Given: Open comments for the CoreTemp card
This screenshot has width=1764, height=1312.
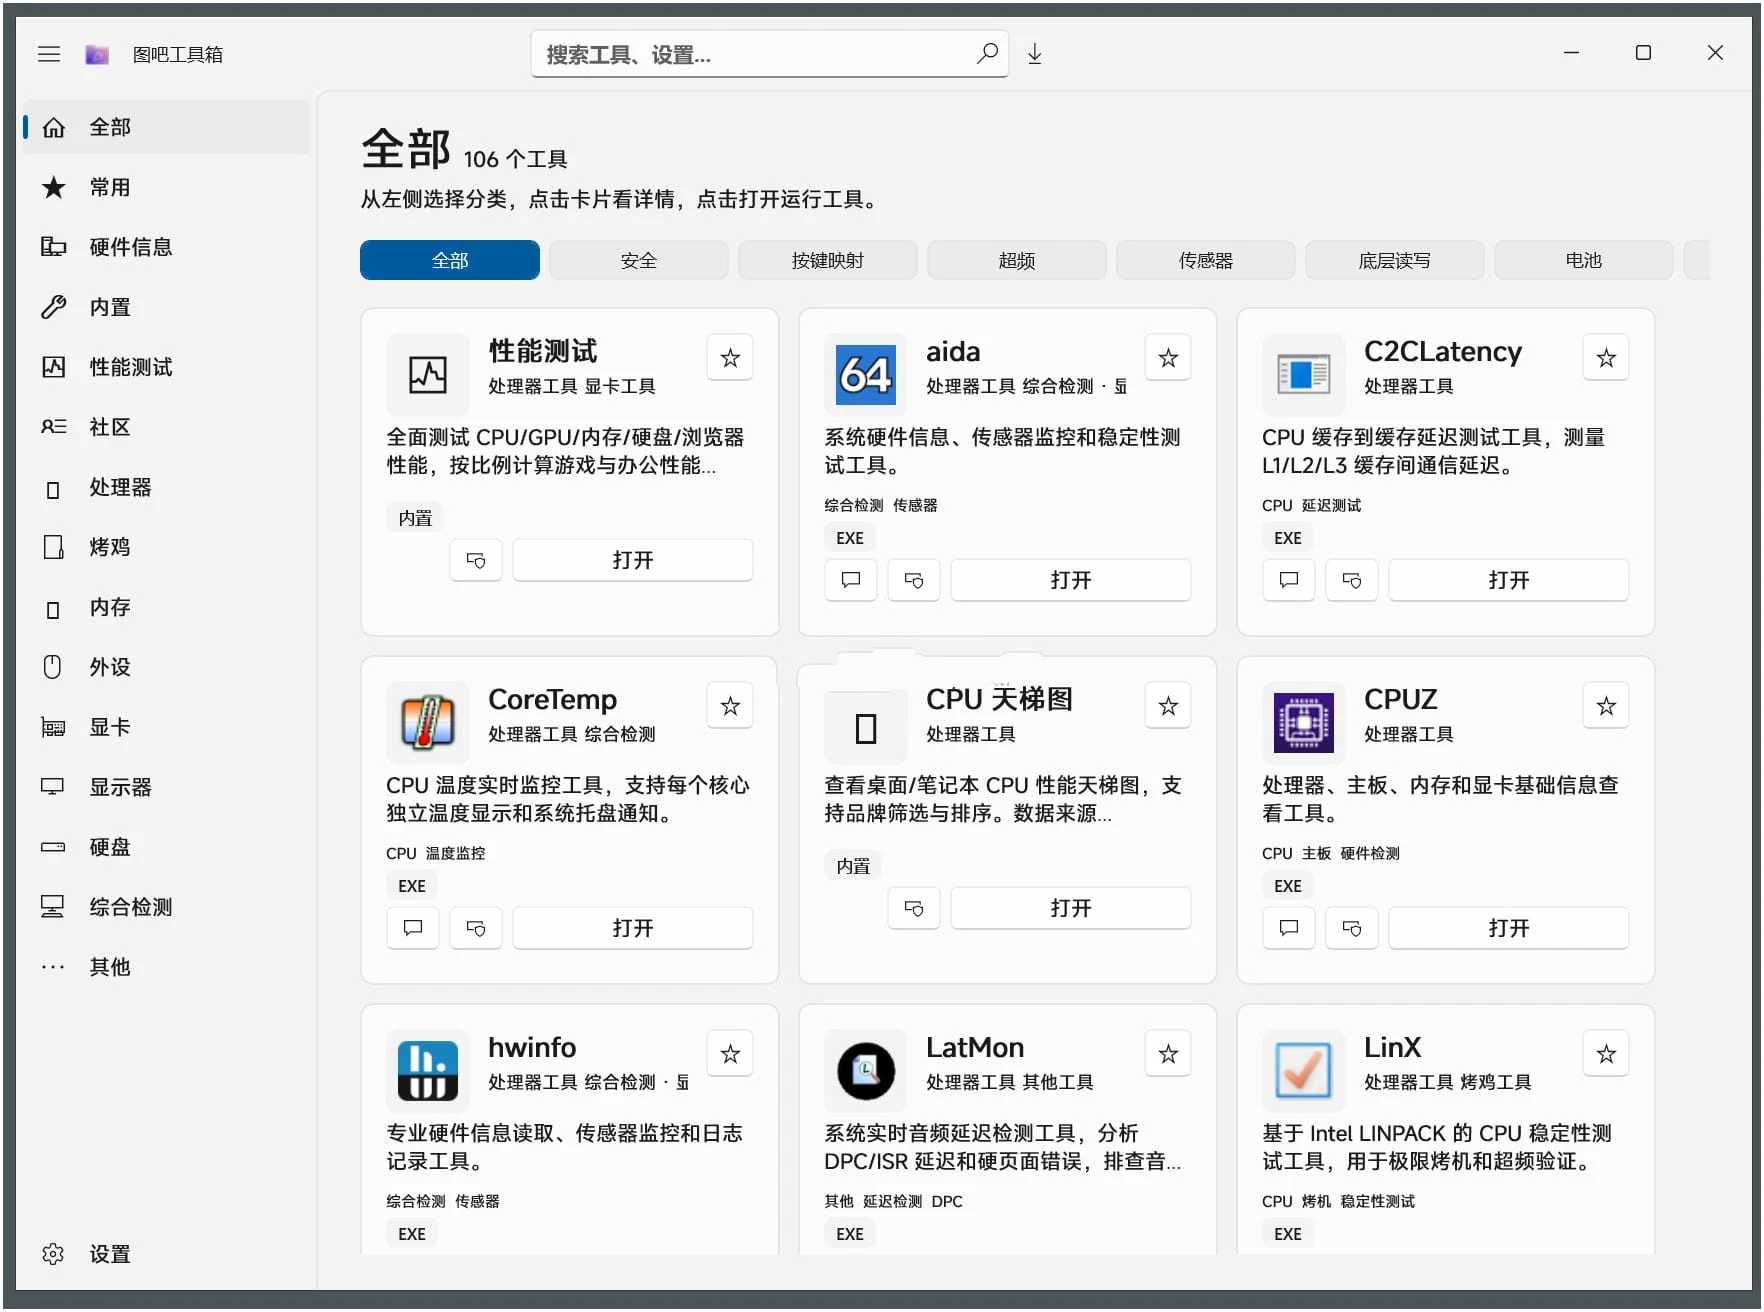Looking at the screenshot, I should pyautogui.click(x=413, y=928).
